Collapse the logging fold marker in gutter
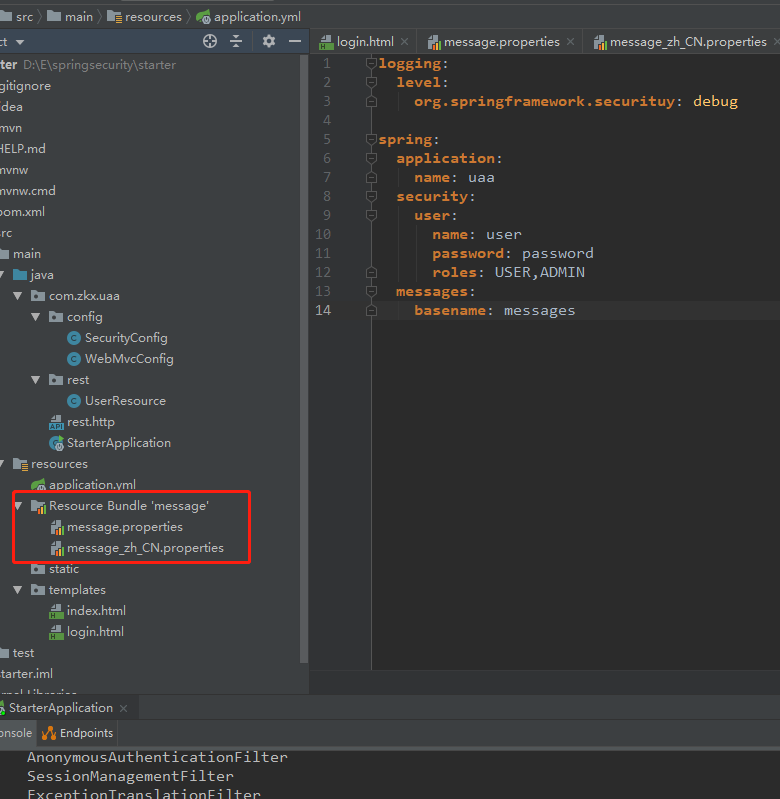The image size is (780, 799). [372, 64]
